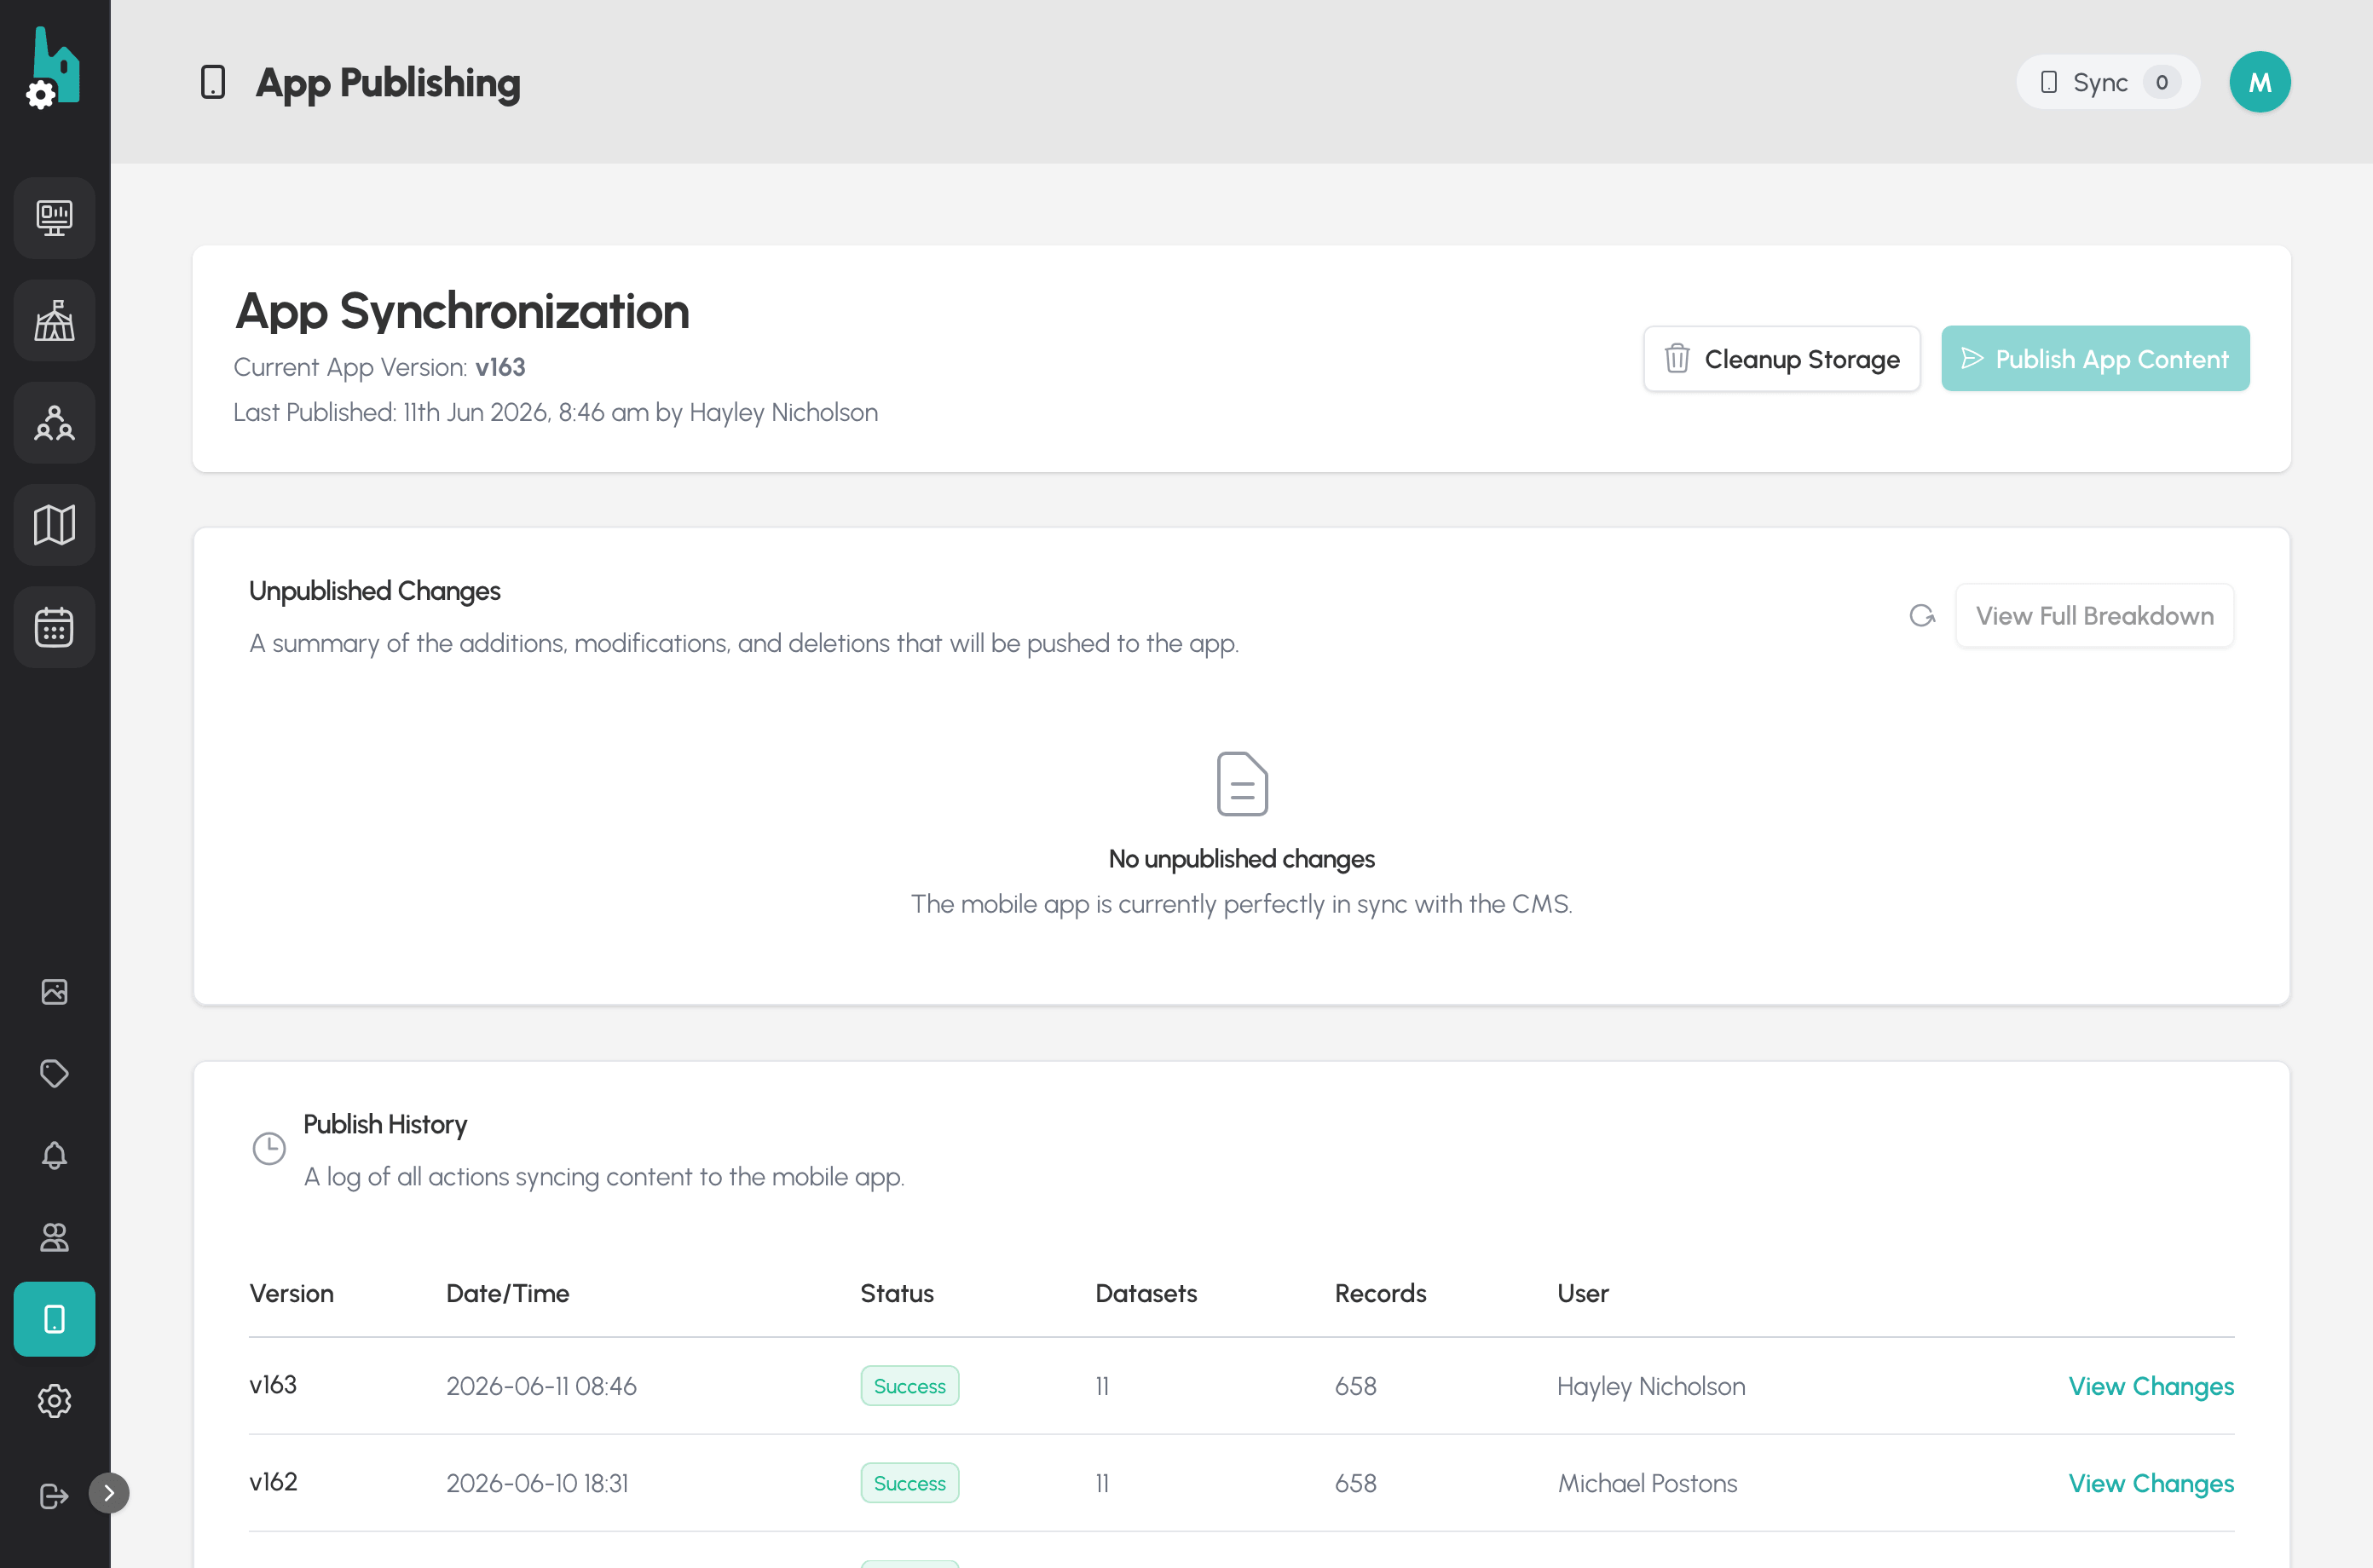Click date 2026-06-10 18:31
This screenshot has height=1568, width=2373.
click(537, 1483)
